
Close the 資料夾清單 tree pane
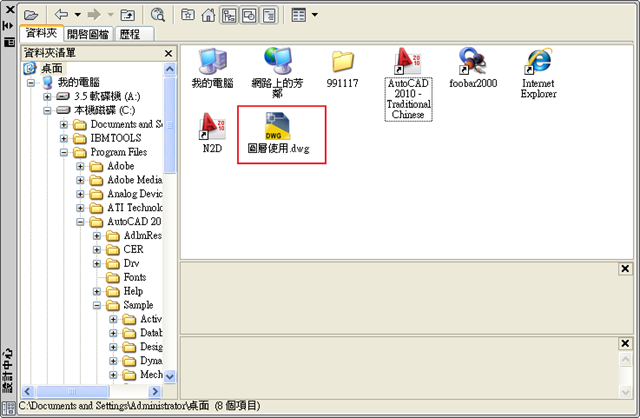168,53
